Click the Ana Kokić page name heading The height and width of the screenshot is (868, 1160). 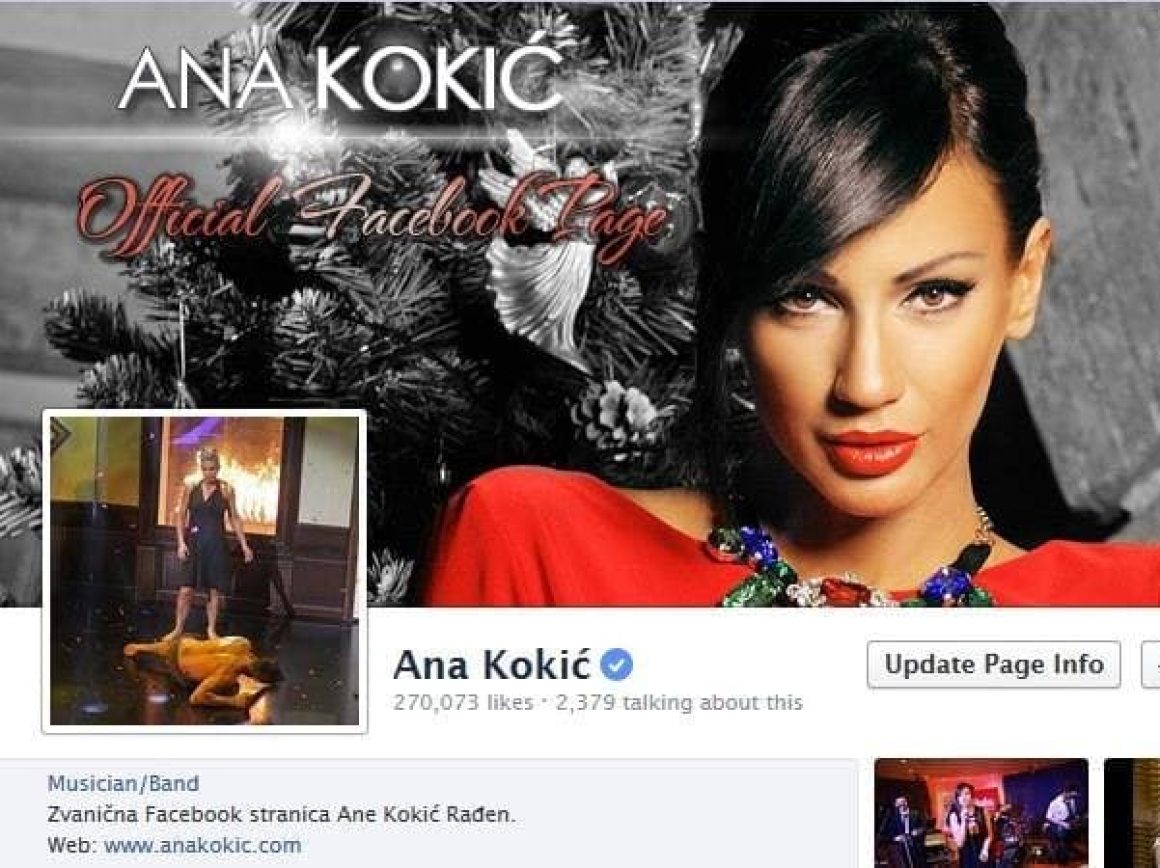click(x=492, y=665)
